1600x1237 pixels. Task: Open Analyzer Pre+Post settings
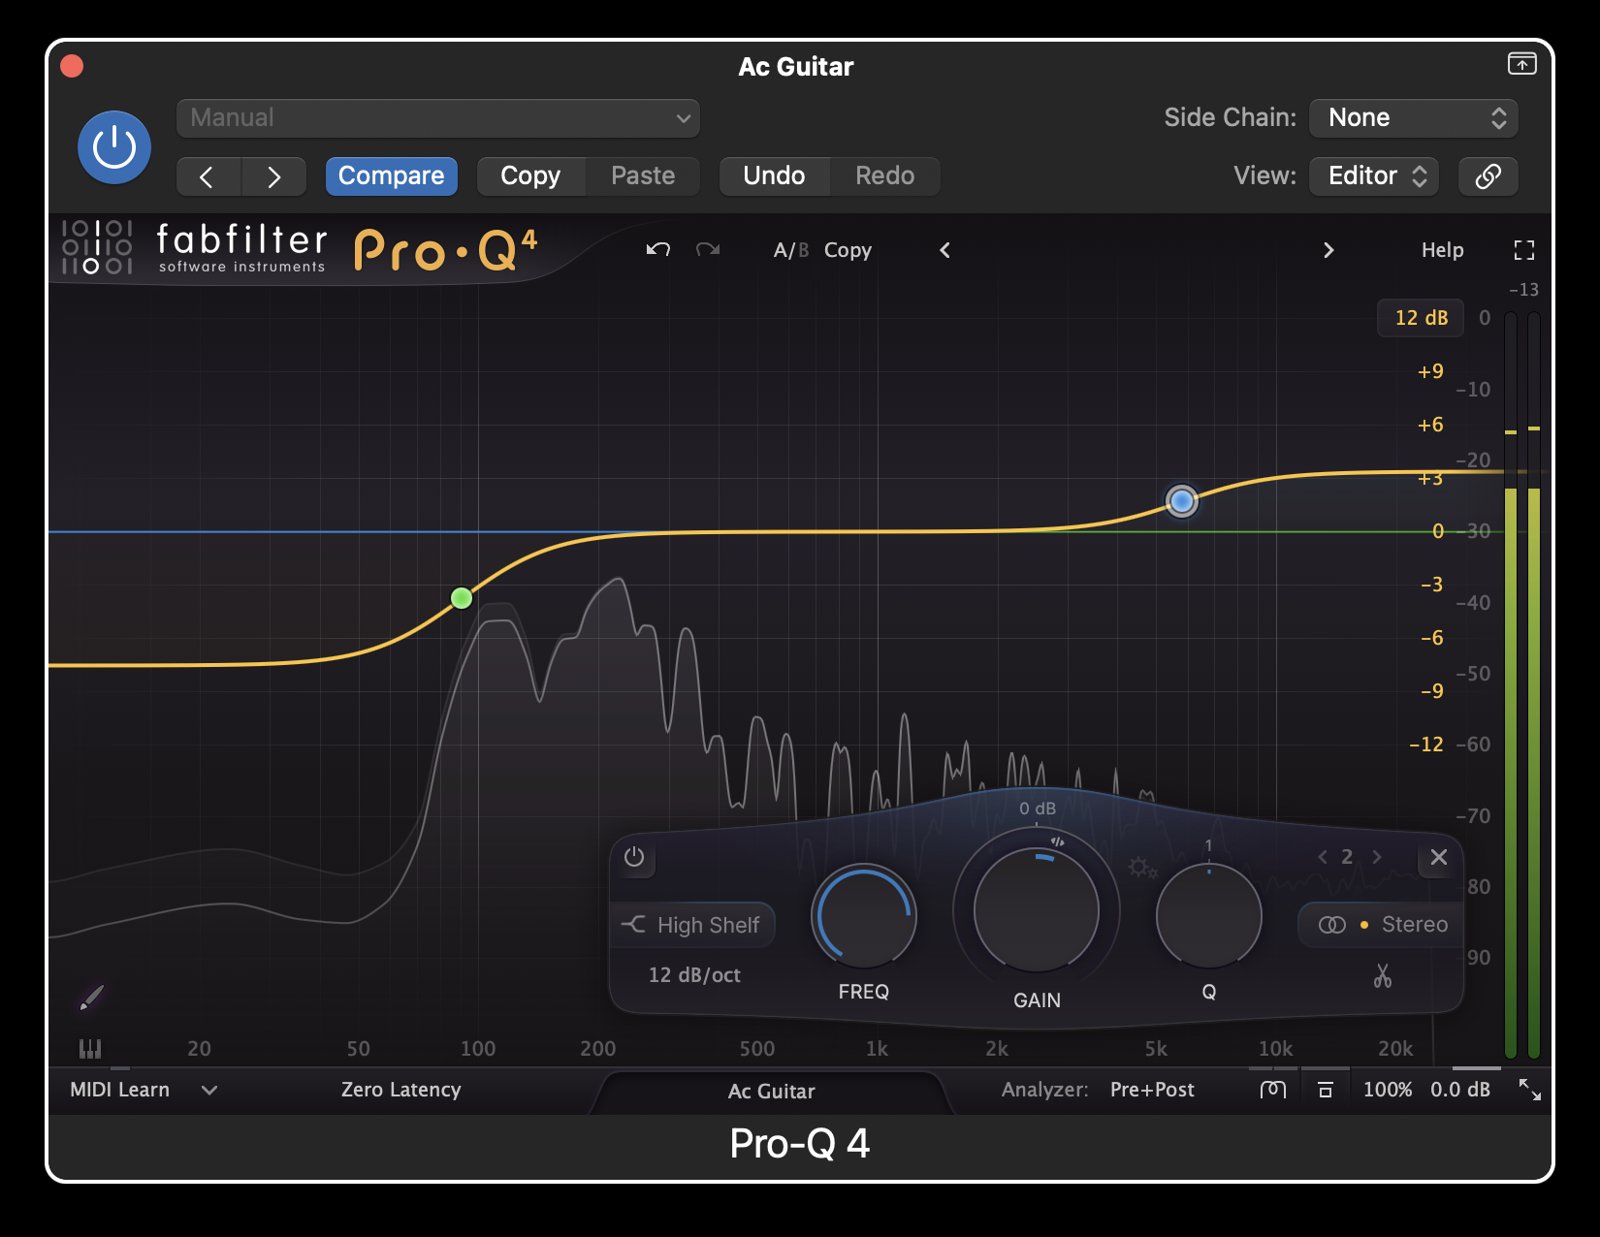coord(1152,1090)
